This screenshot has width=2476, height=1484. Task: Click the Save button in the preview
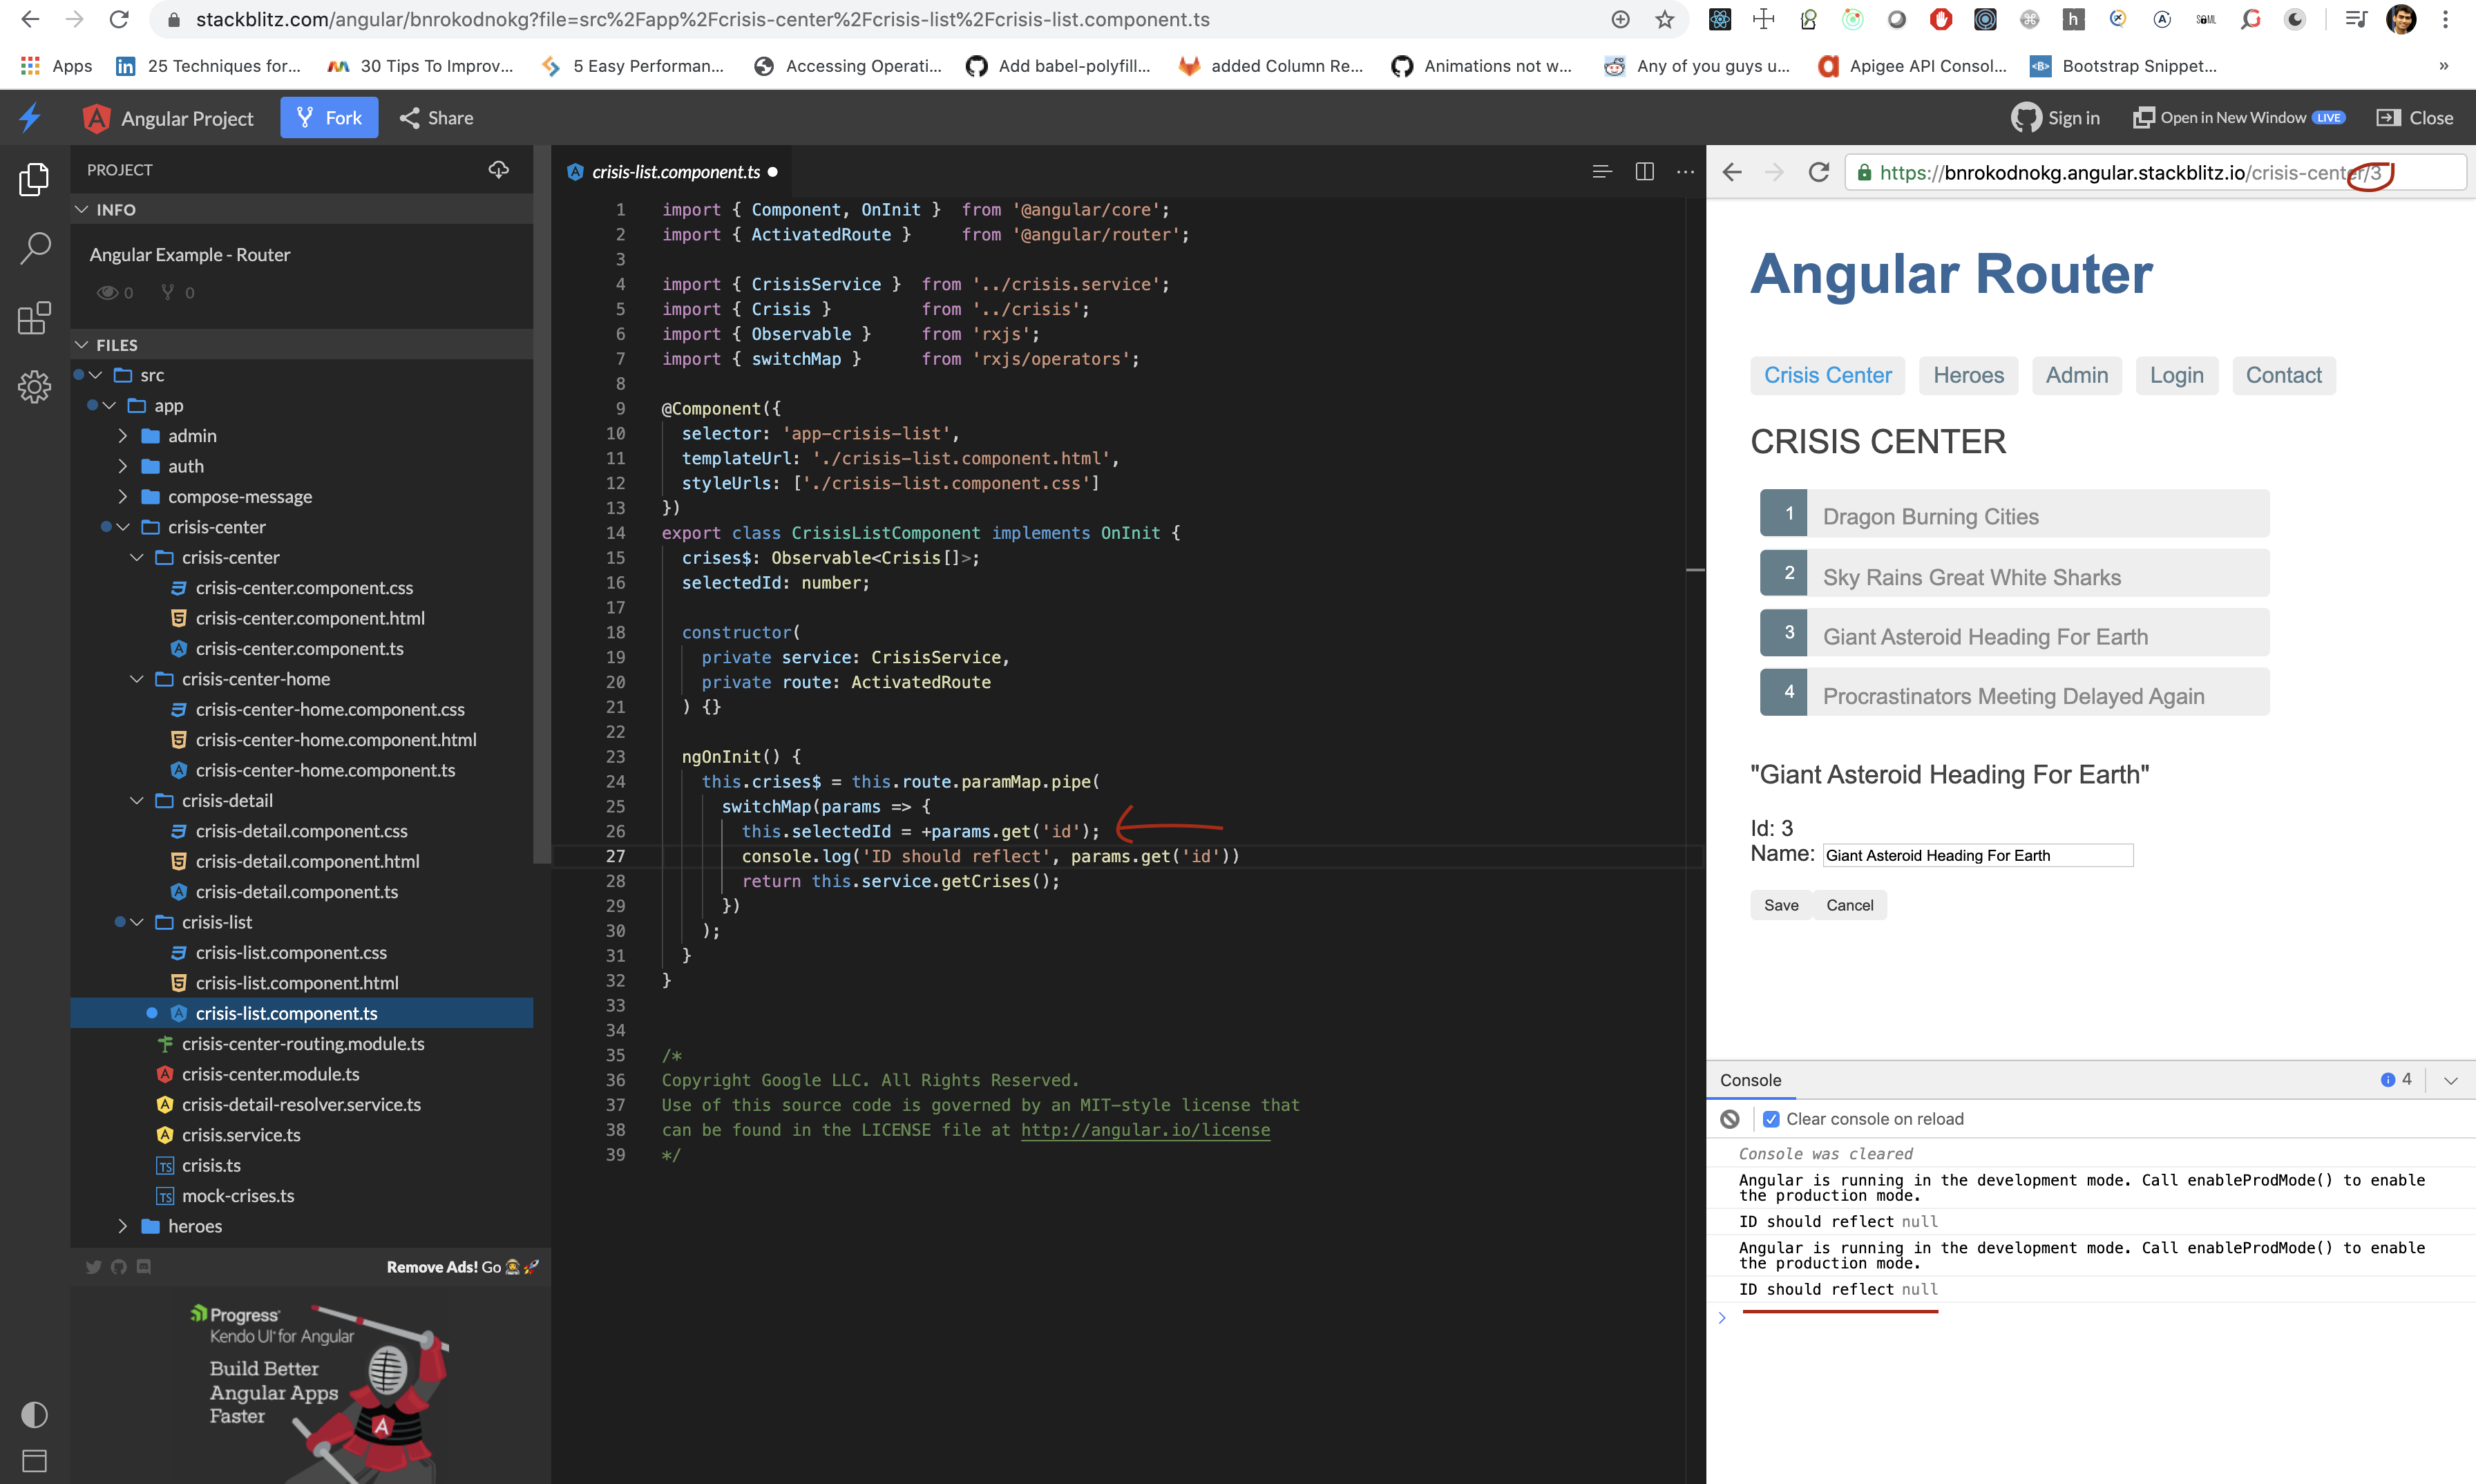tap(1780, 904)
